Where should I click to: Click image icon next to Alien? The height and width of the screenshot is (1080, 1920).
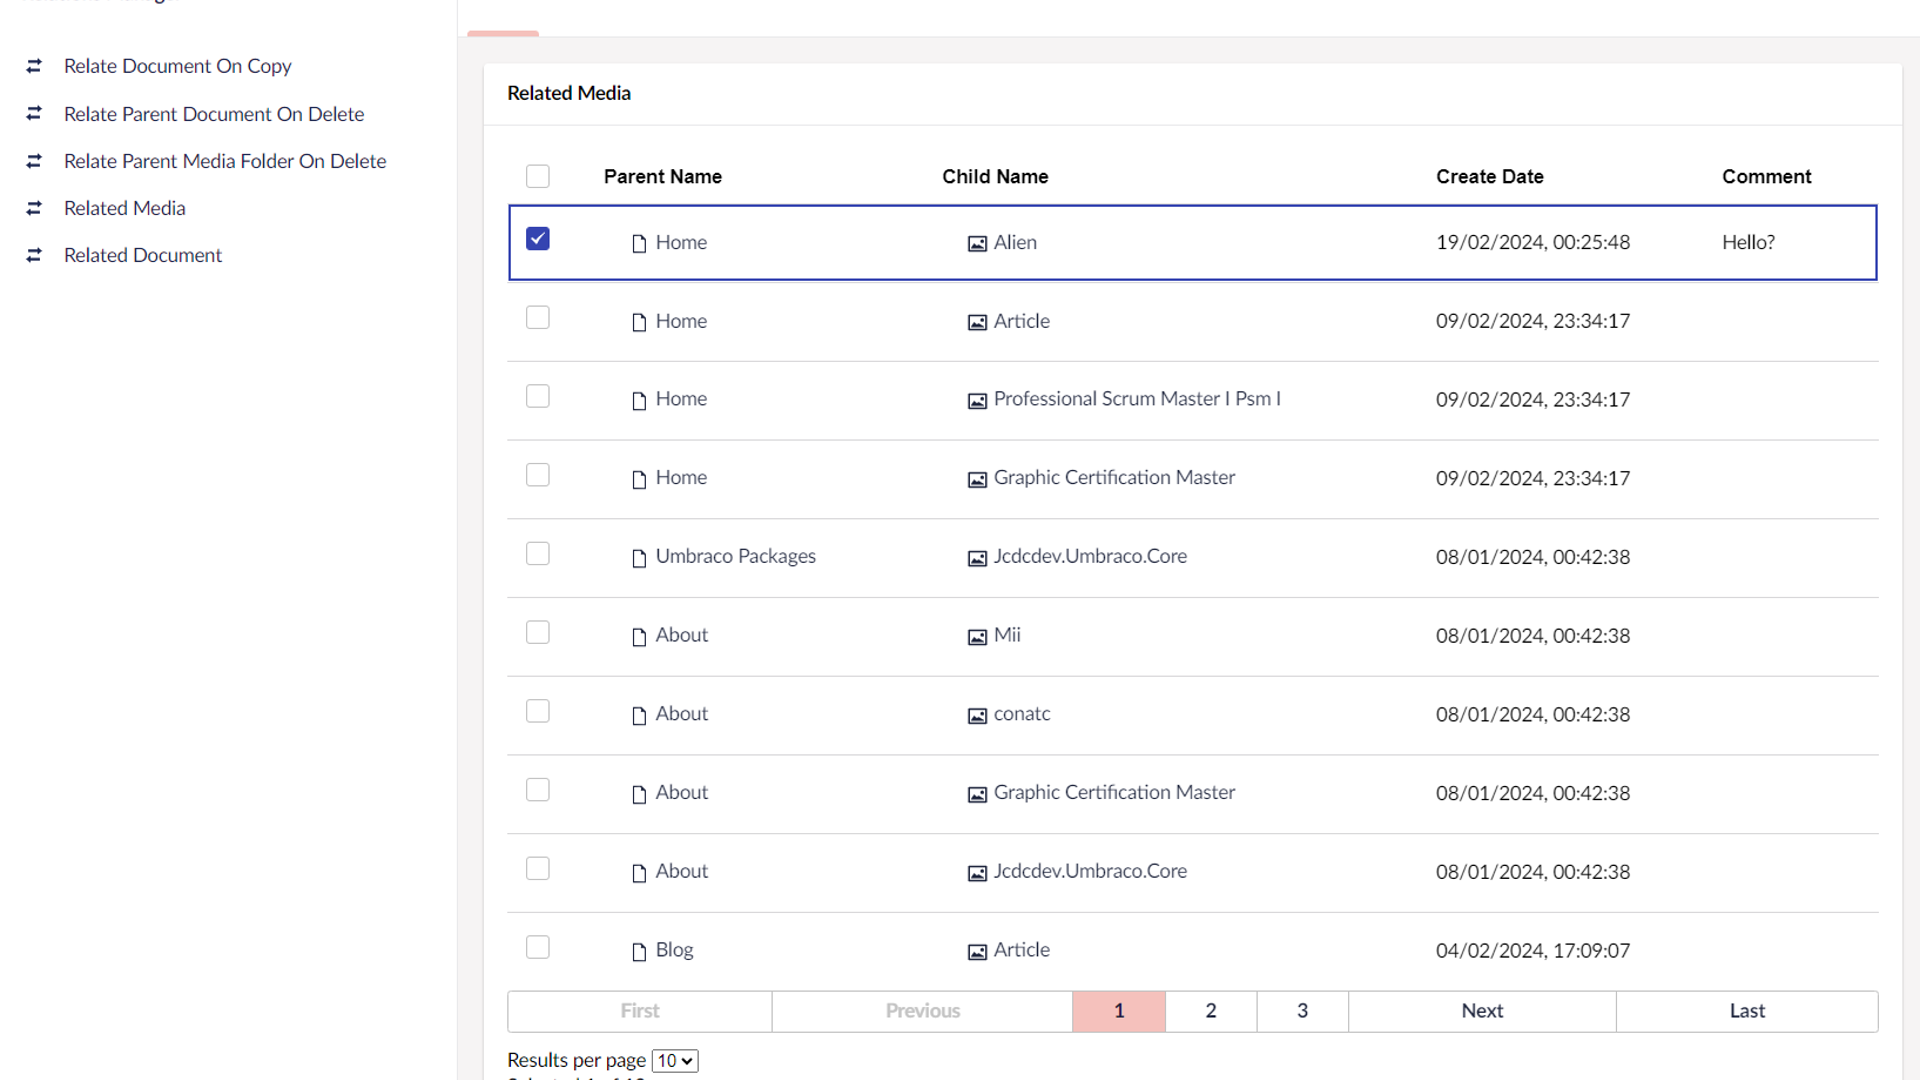(x=977, y=244)
